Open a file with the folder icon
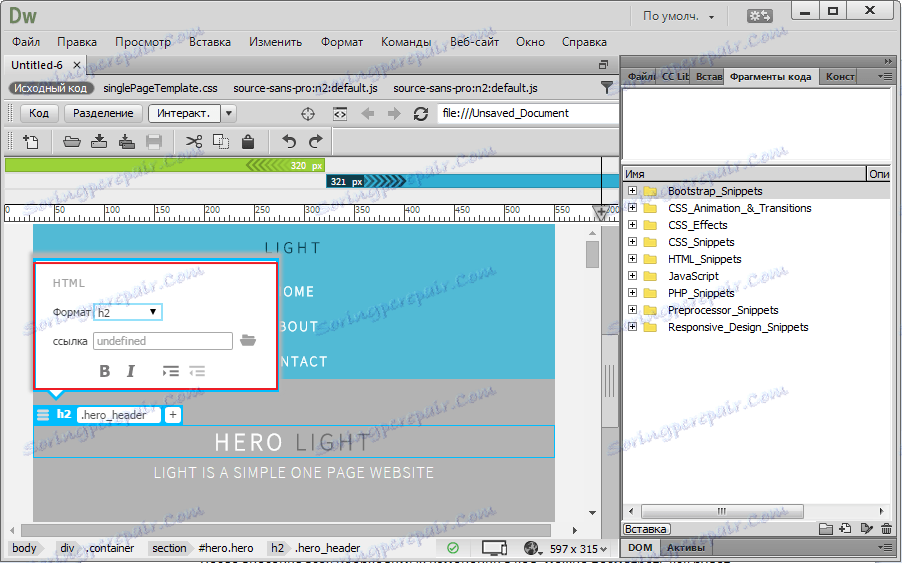902x563 pixels. 71,141
